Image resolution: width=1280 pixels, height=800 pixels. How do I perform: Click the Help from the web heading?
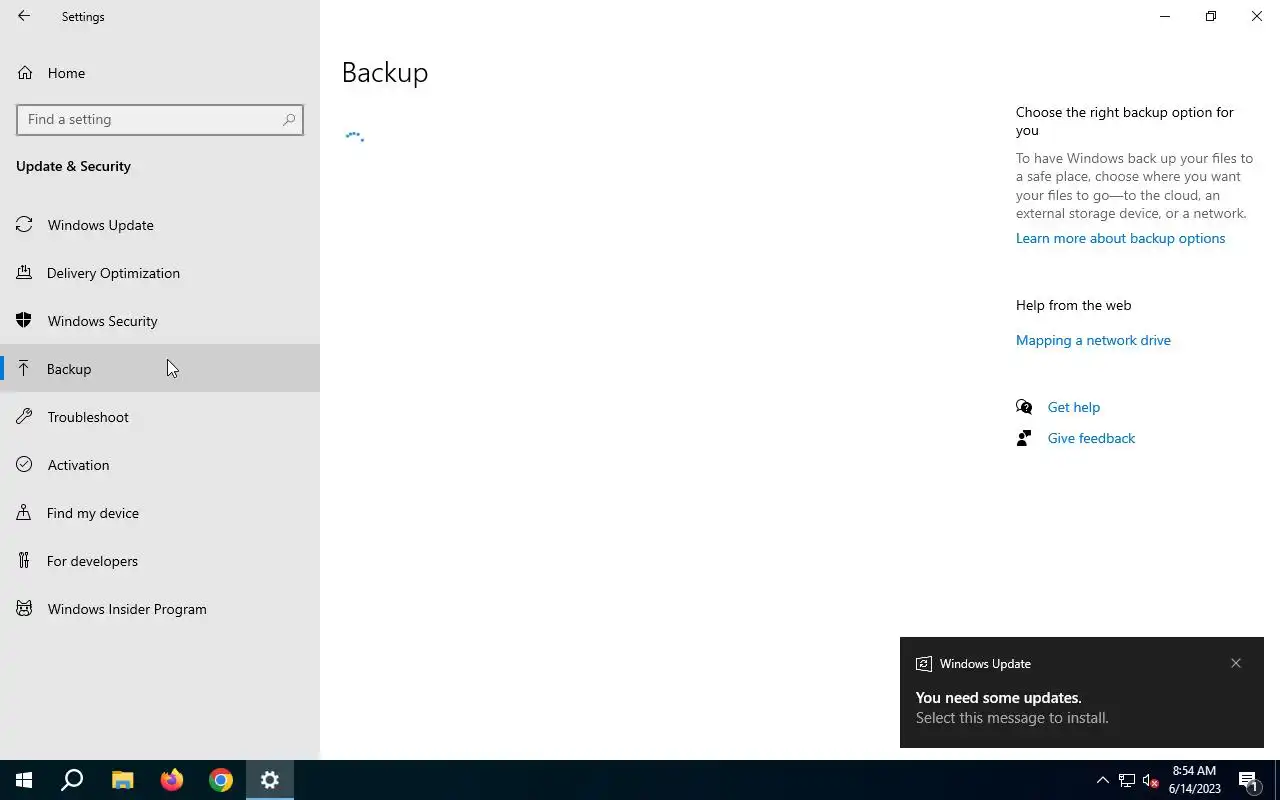[x=1073, y=305]
